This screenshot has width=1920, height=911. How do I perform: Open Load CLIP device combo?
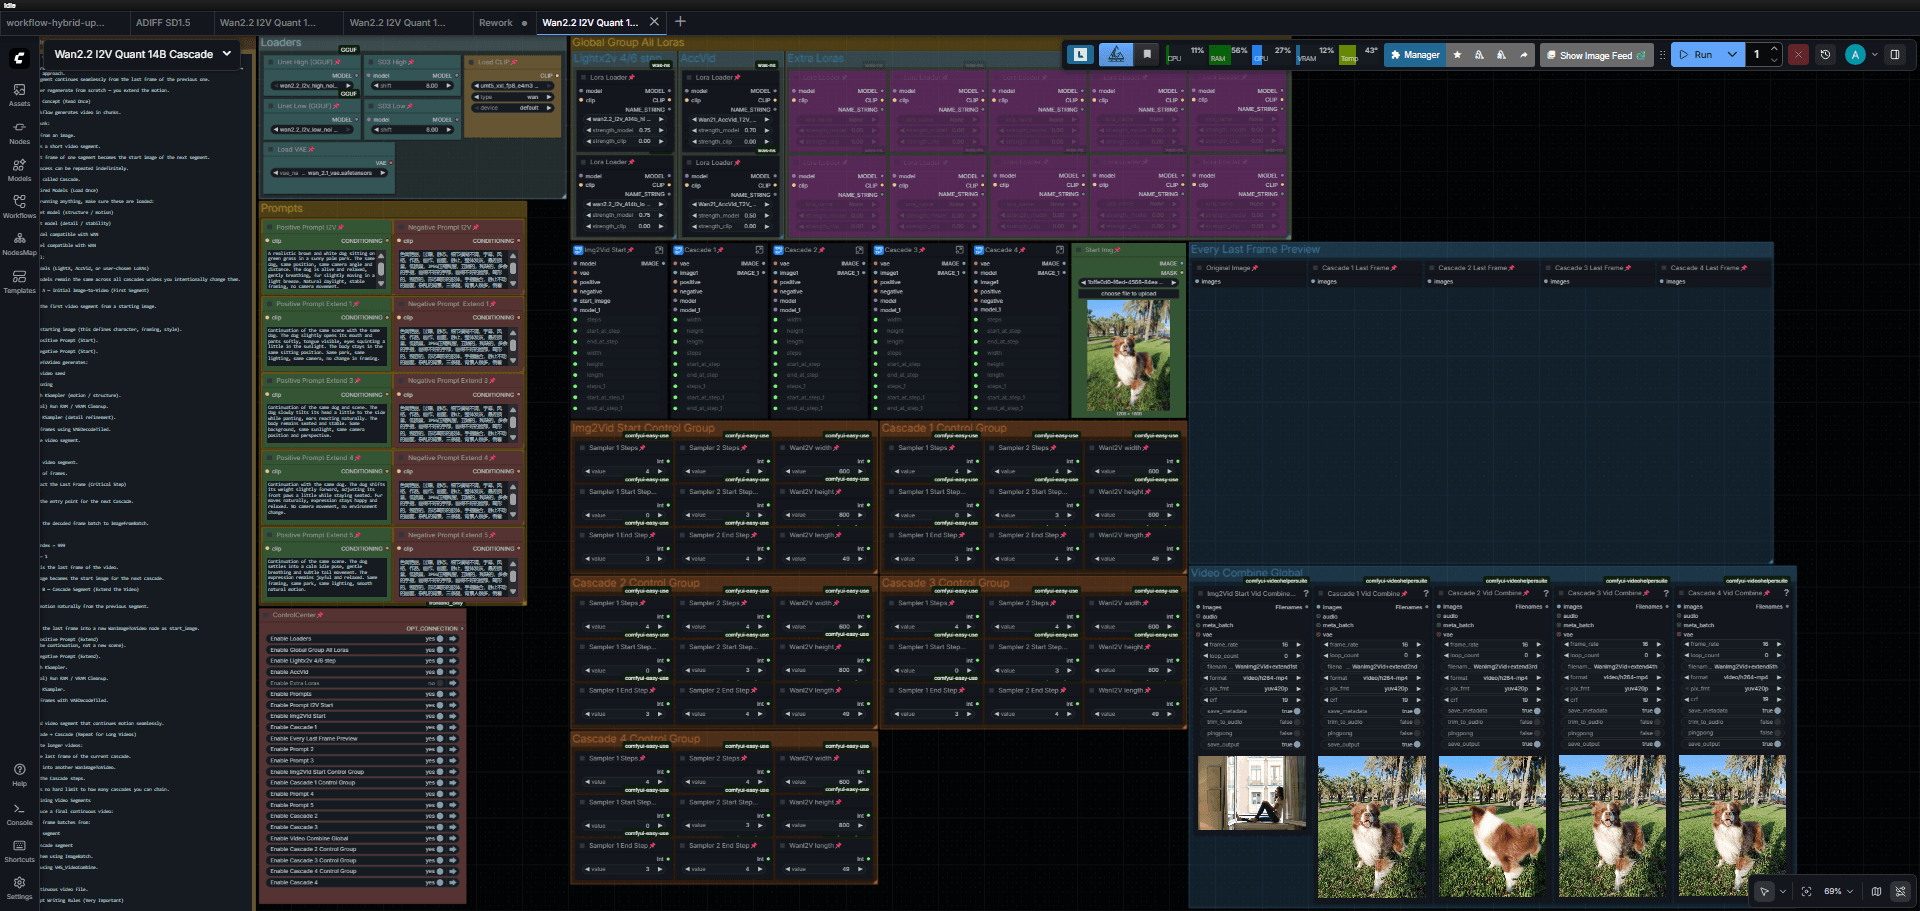pyautogui.click(x=513, y=108)
